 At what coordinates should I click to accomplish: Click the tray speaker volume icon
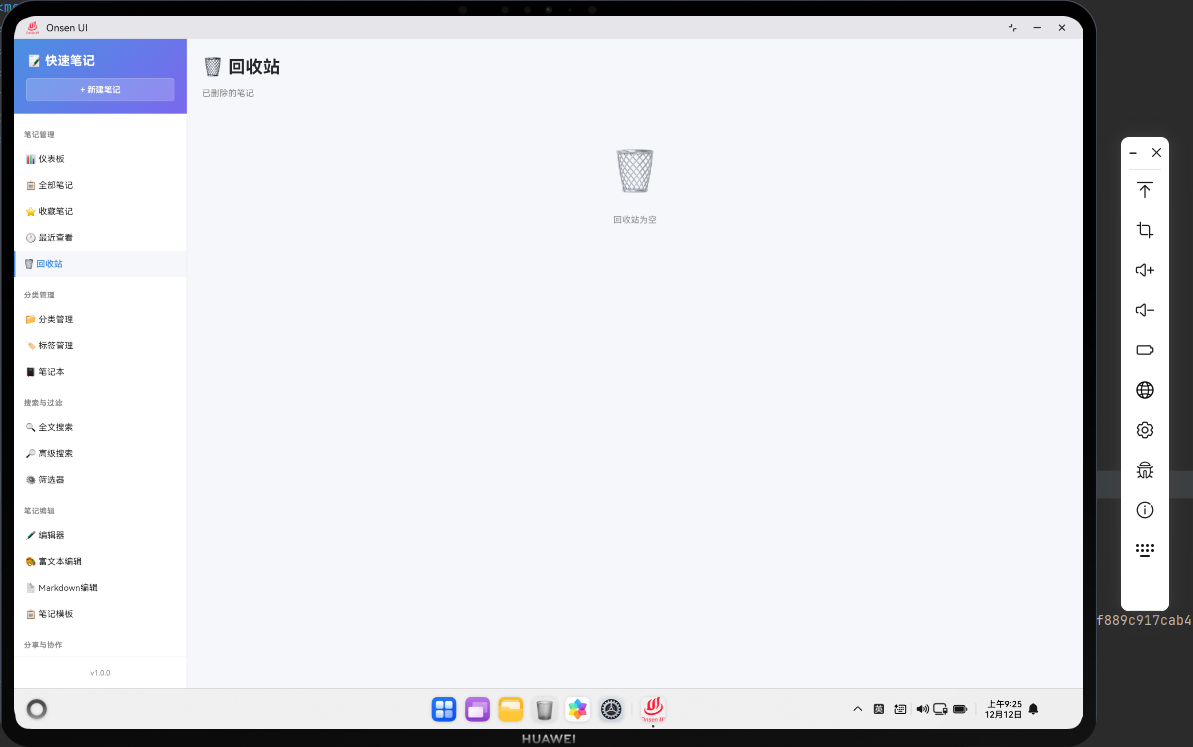tap(922, 709)
